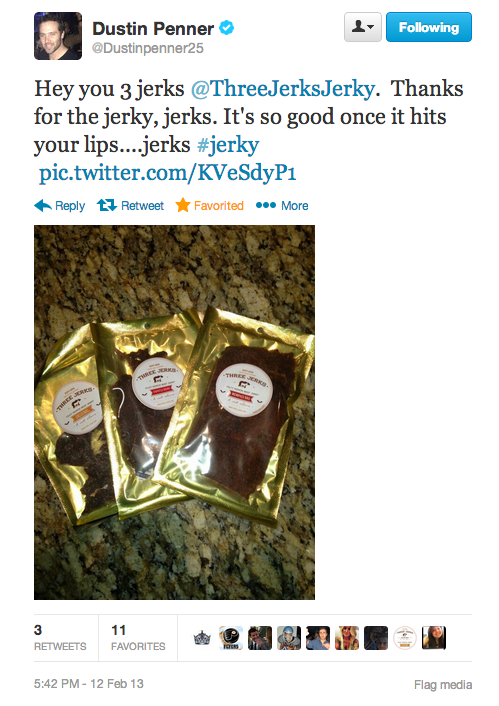Open the @ThreeJerksJerky mention link
This screenshot has height=706, width=499.
click(283, 89)
